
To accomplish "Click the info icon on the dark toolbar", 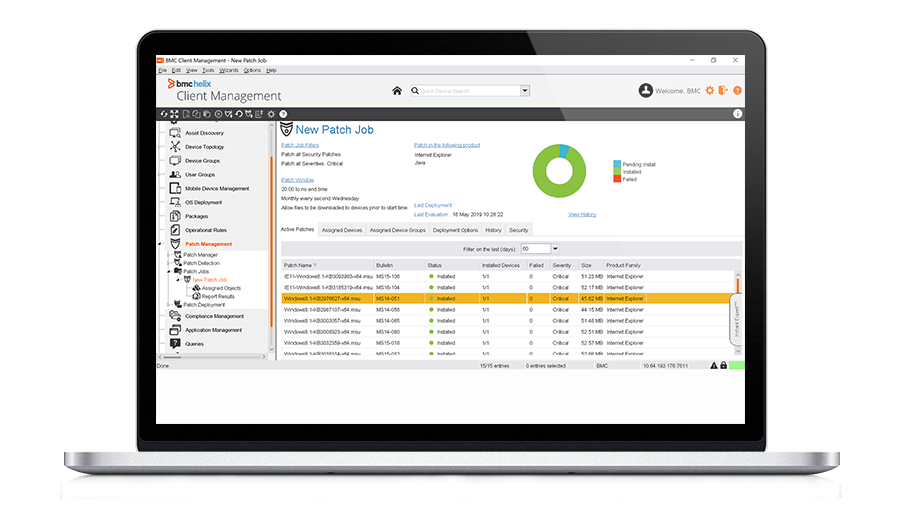I will [x=738, y=114].
